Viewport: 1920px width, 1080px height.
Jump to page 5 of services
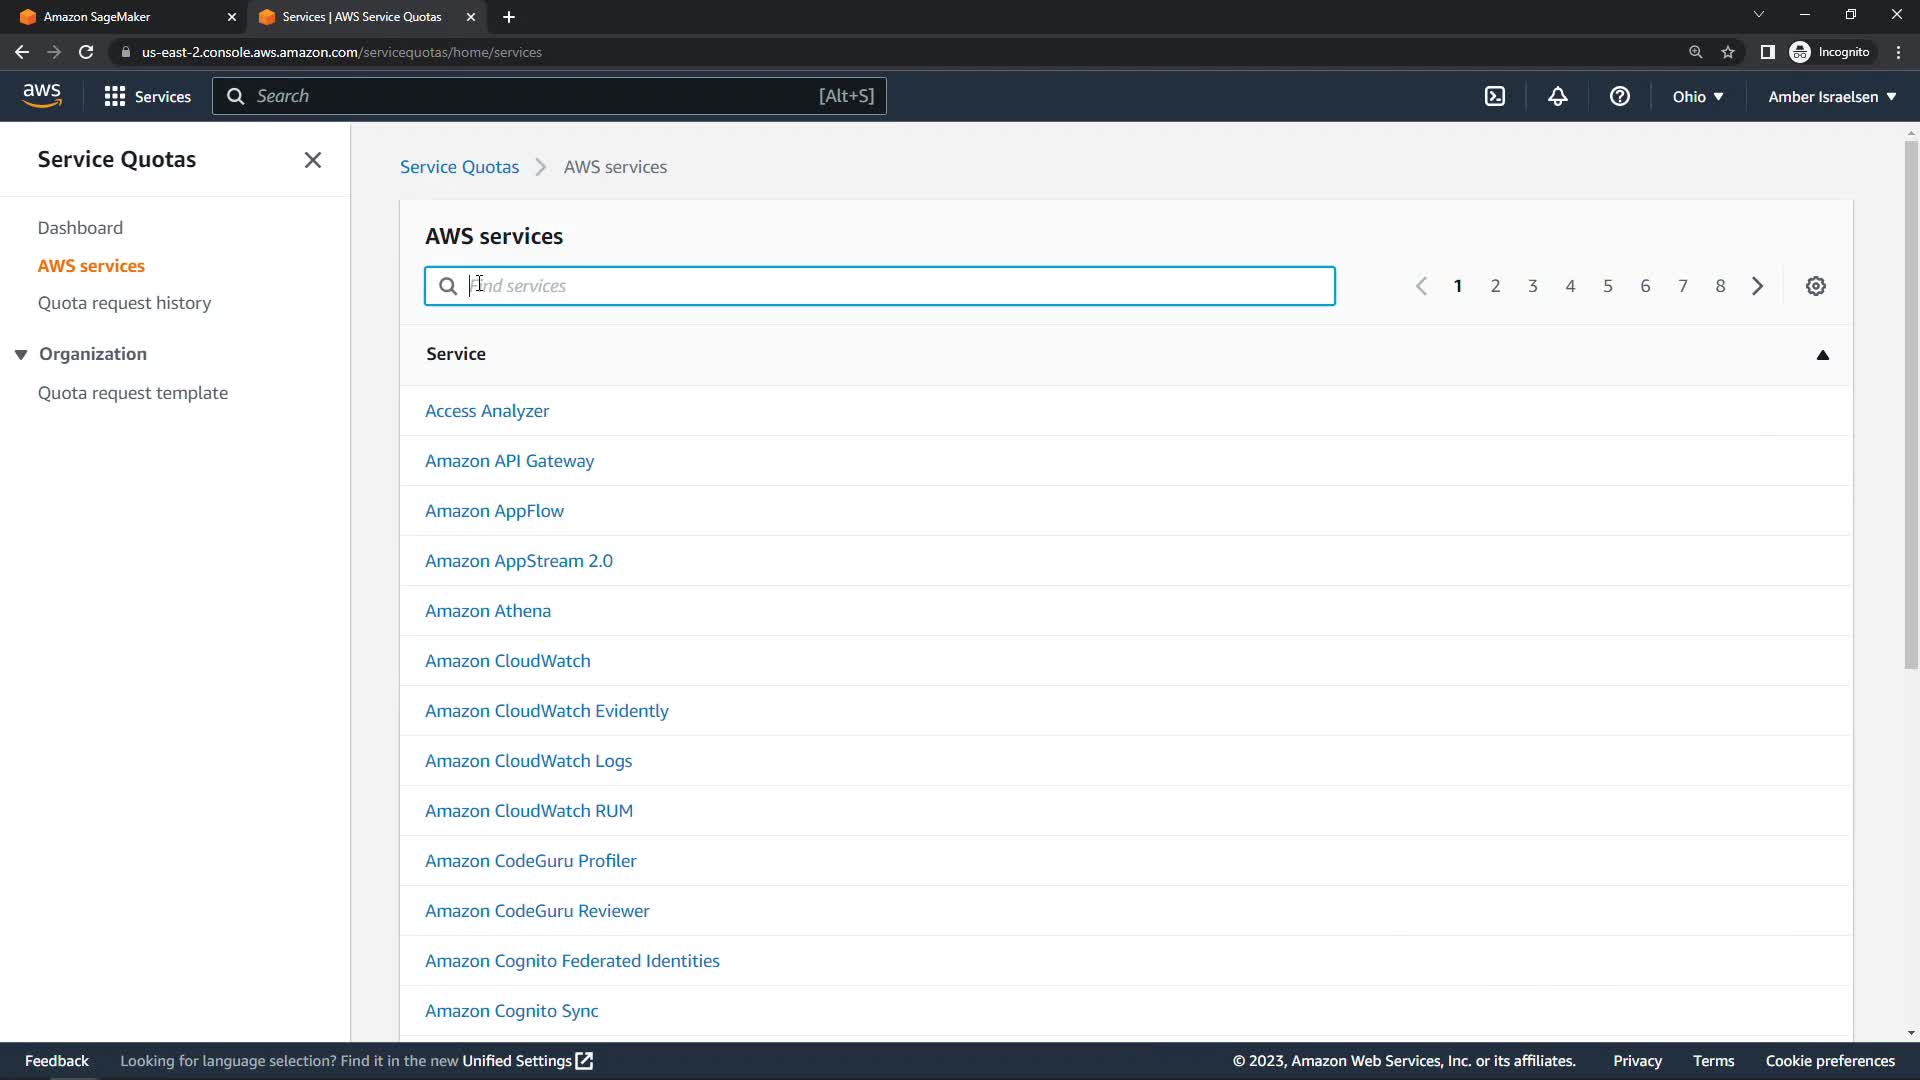pyautogui.click(x=1607, y=286)
